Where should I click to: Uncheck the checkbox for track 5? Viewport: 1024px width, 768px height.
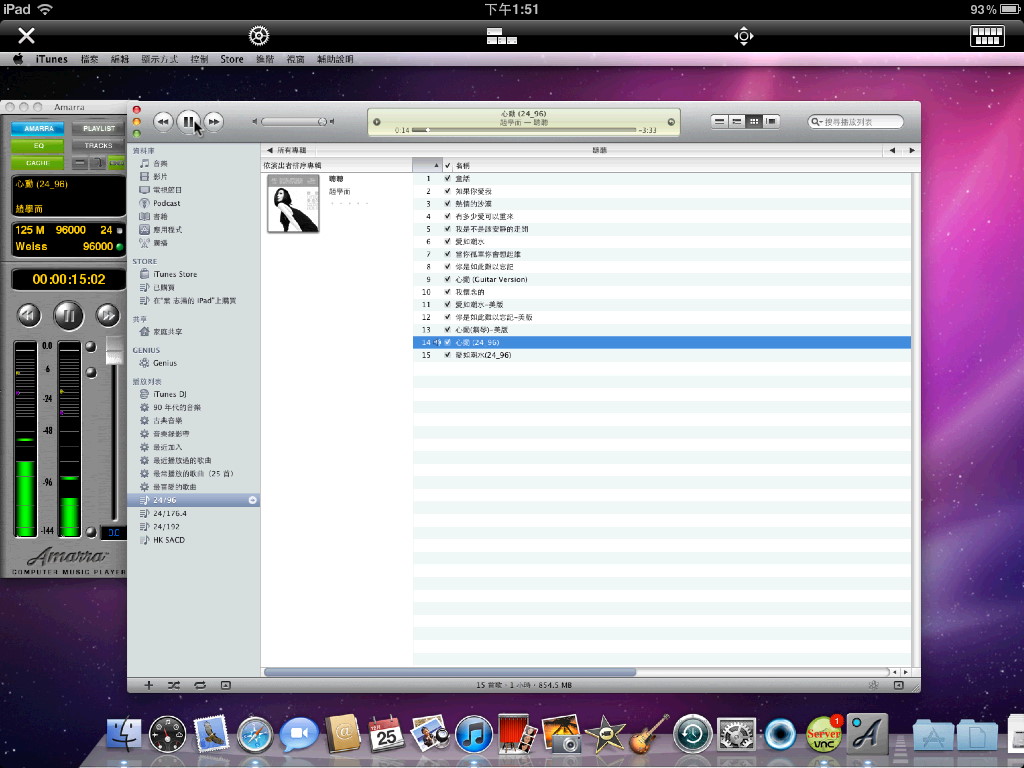[447, 229]
